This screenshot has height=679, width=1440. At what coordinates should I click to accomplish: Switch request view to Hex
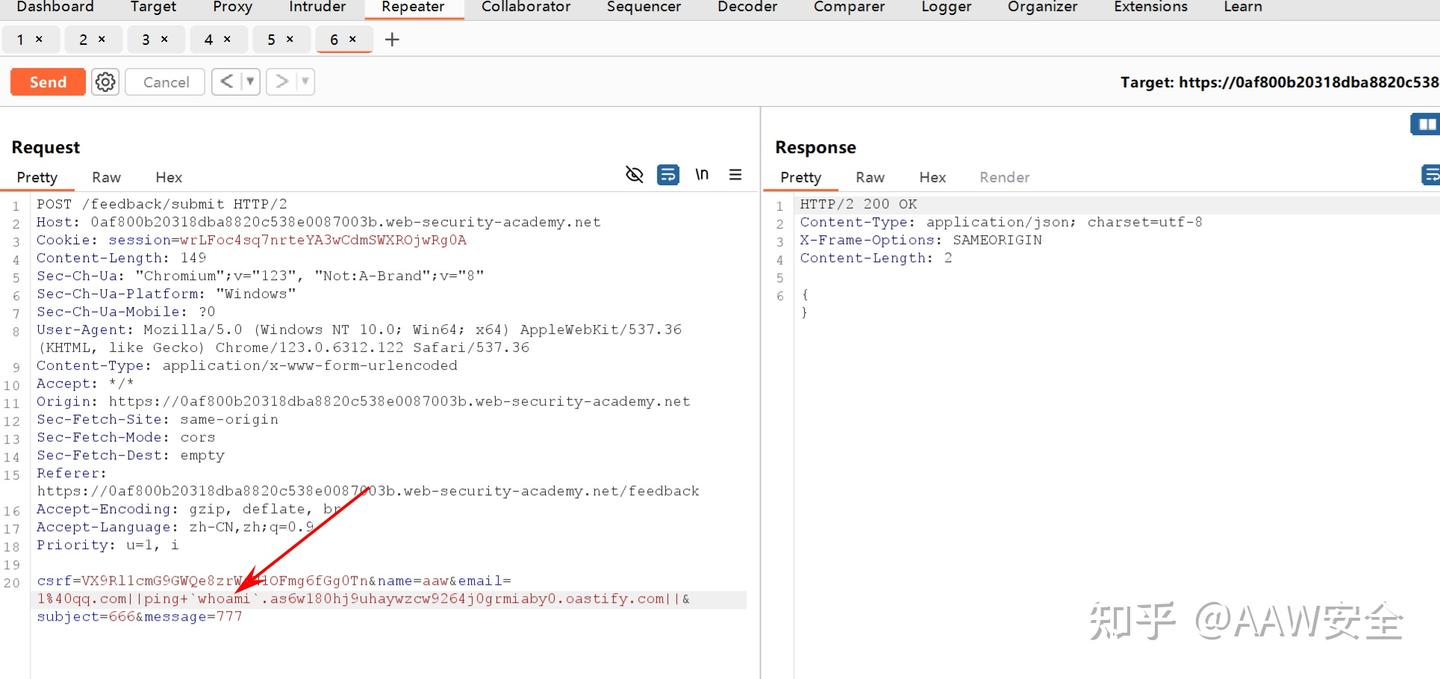[x=169, y=177]
